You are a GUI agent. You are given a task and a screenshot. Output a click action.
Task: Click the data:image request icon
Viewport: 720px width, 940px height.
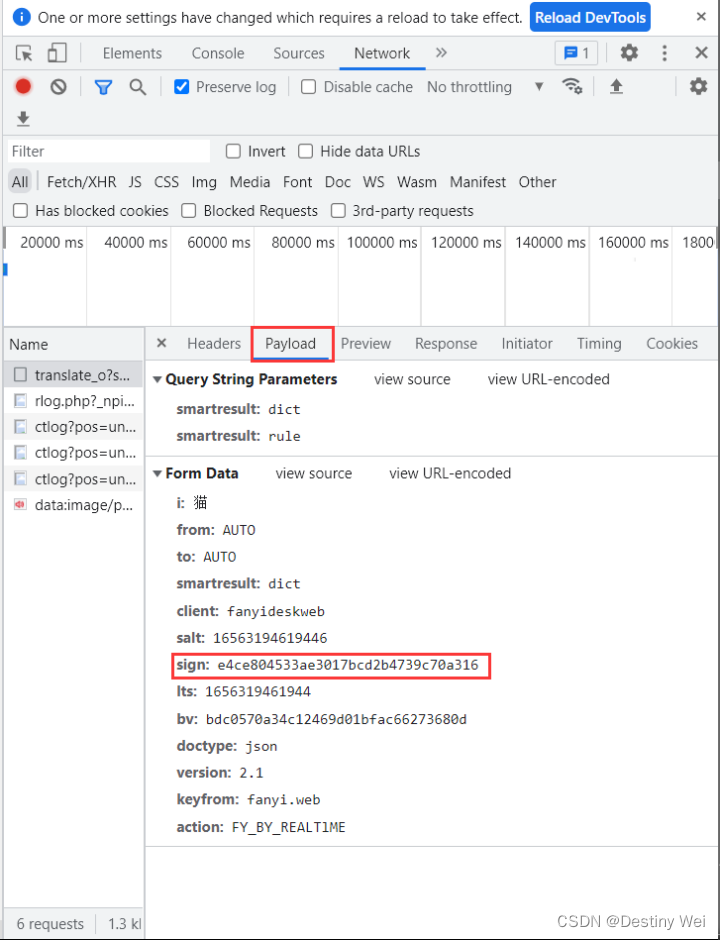pyautogui.click(x=20, y=505)
